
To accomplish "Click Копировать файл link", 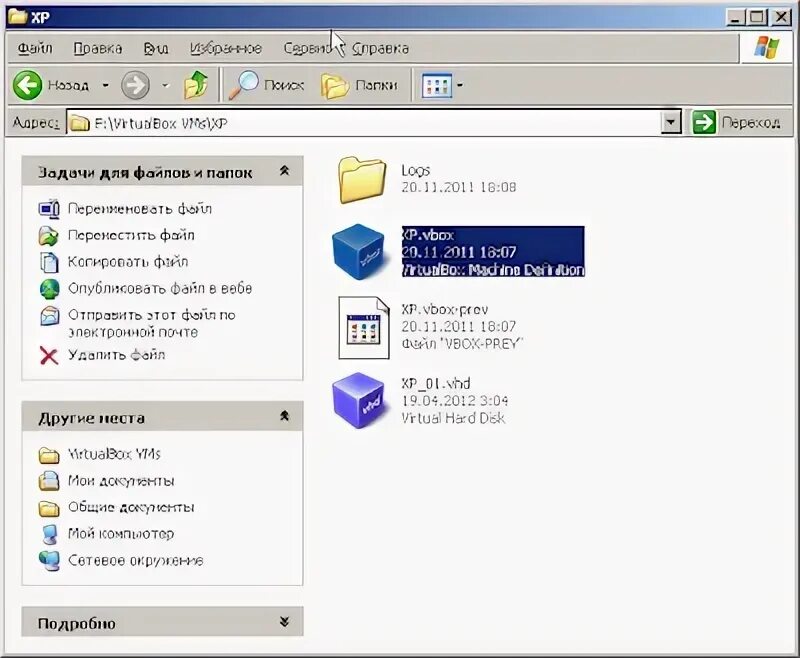I will 128,262.
